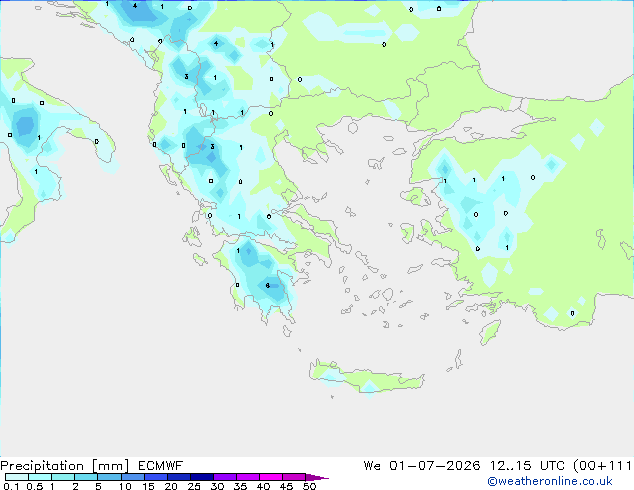634x490 pixels.
Task: Select the 20–25 mm dark blue legend swatch
Action: click(179, 477)
